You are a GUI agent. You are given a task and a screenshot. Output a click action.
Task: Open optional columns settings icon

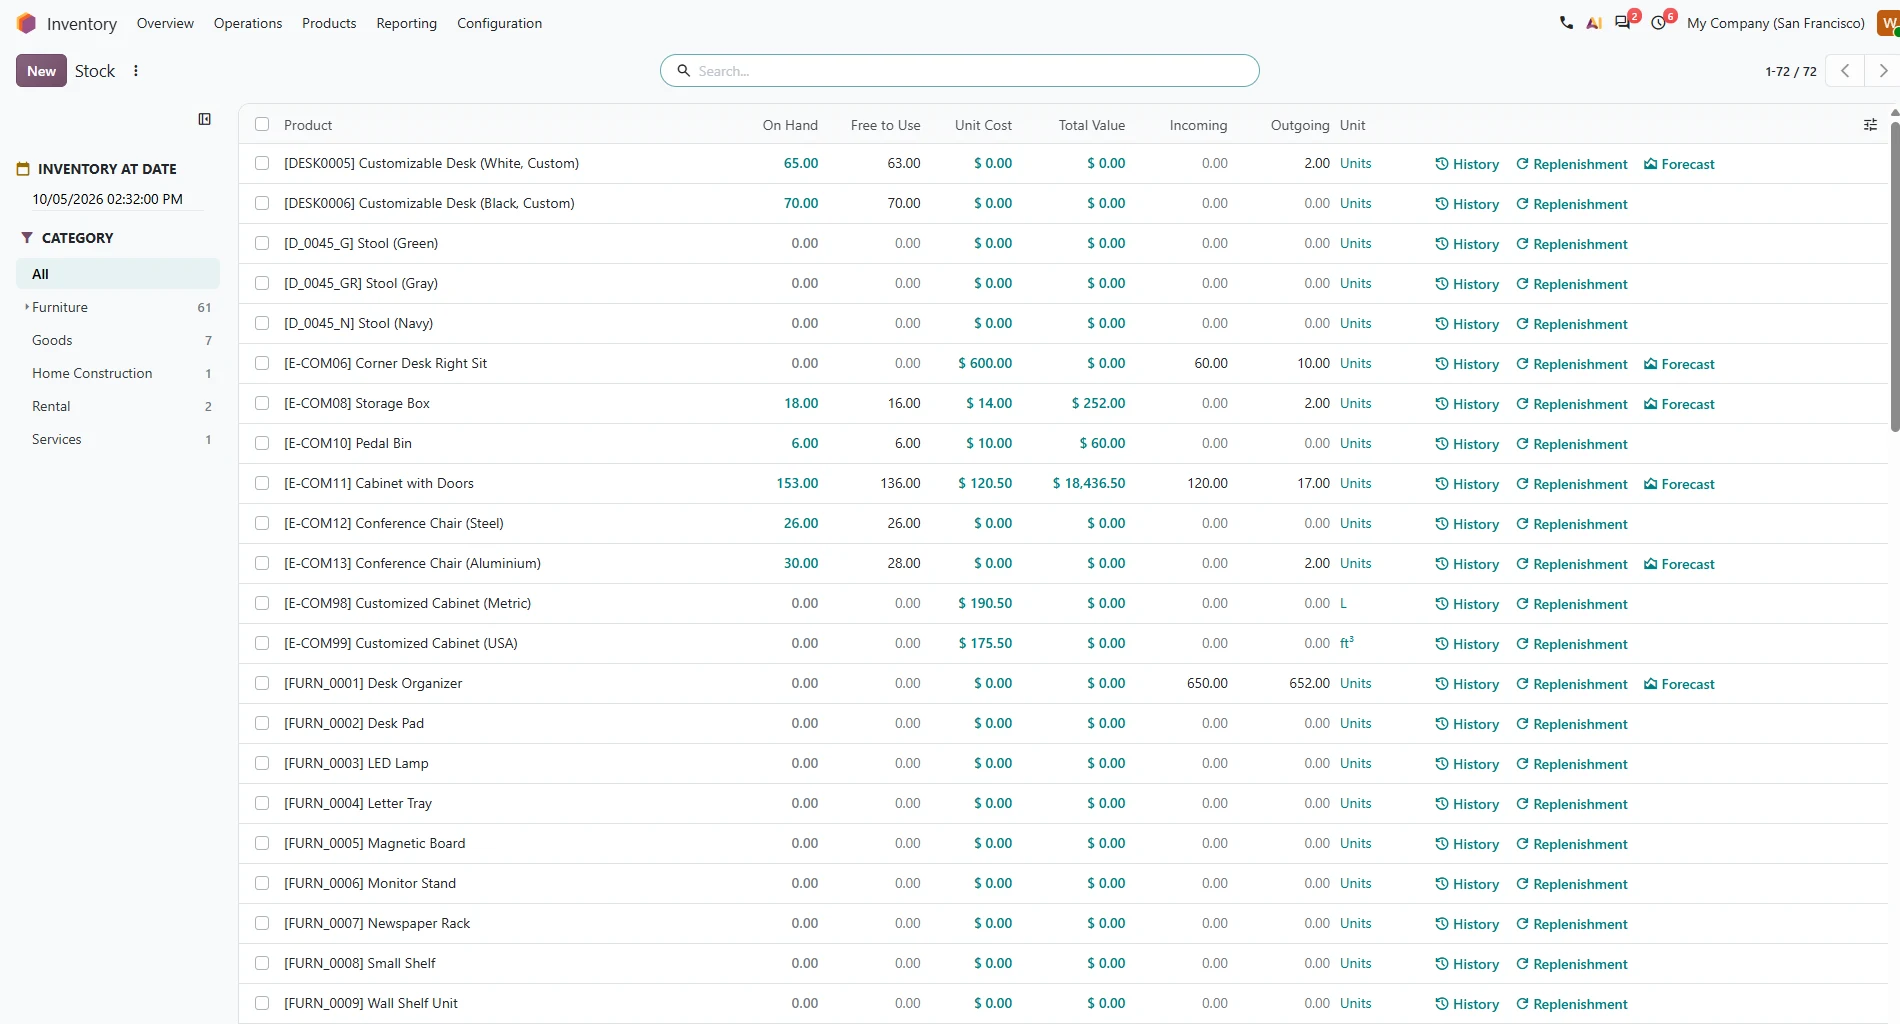tap(1870, 125)
